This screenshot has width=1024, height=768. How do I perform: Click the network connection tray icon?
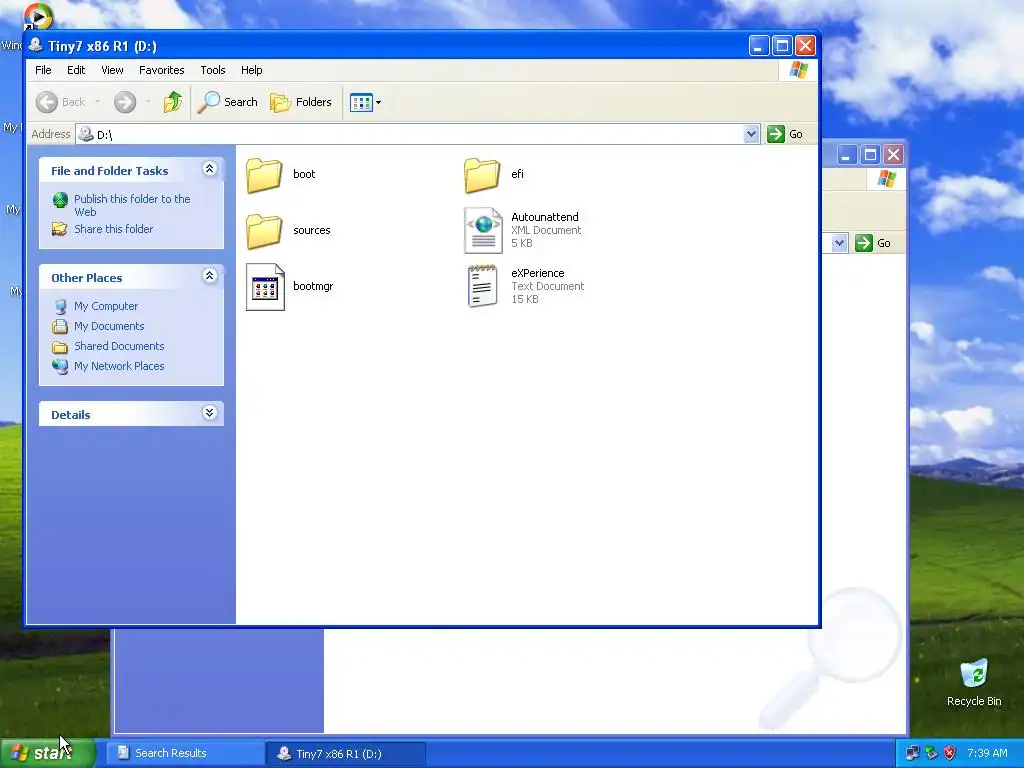pyautogui.click(x=912, y=753)
